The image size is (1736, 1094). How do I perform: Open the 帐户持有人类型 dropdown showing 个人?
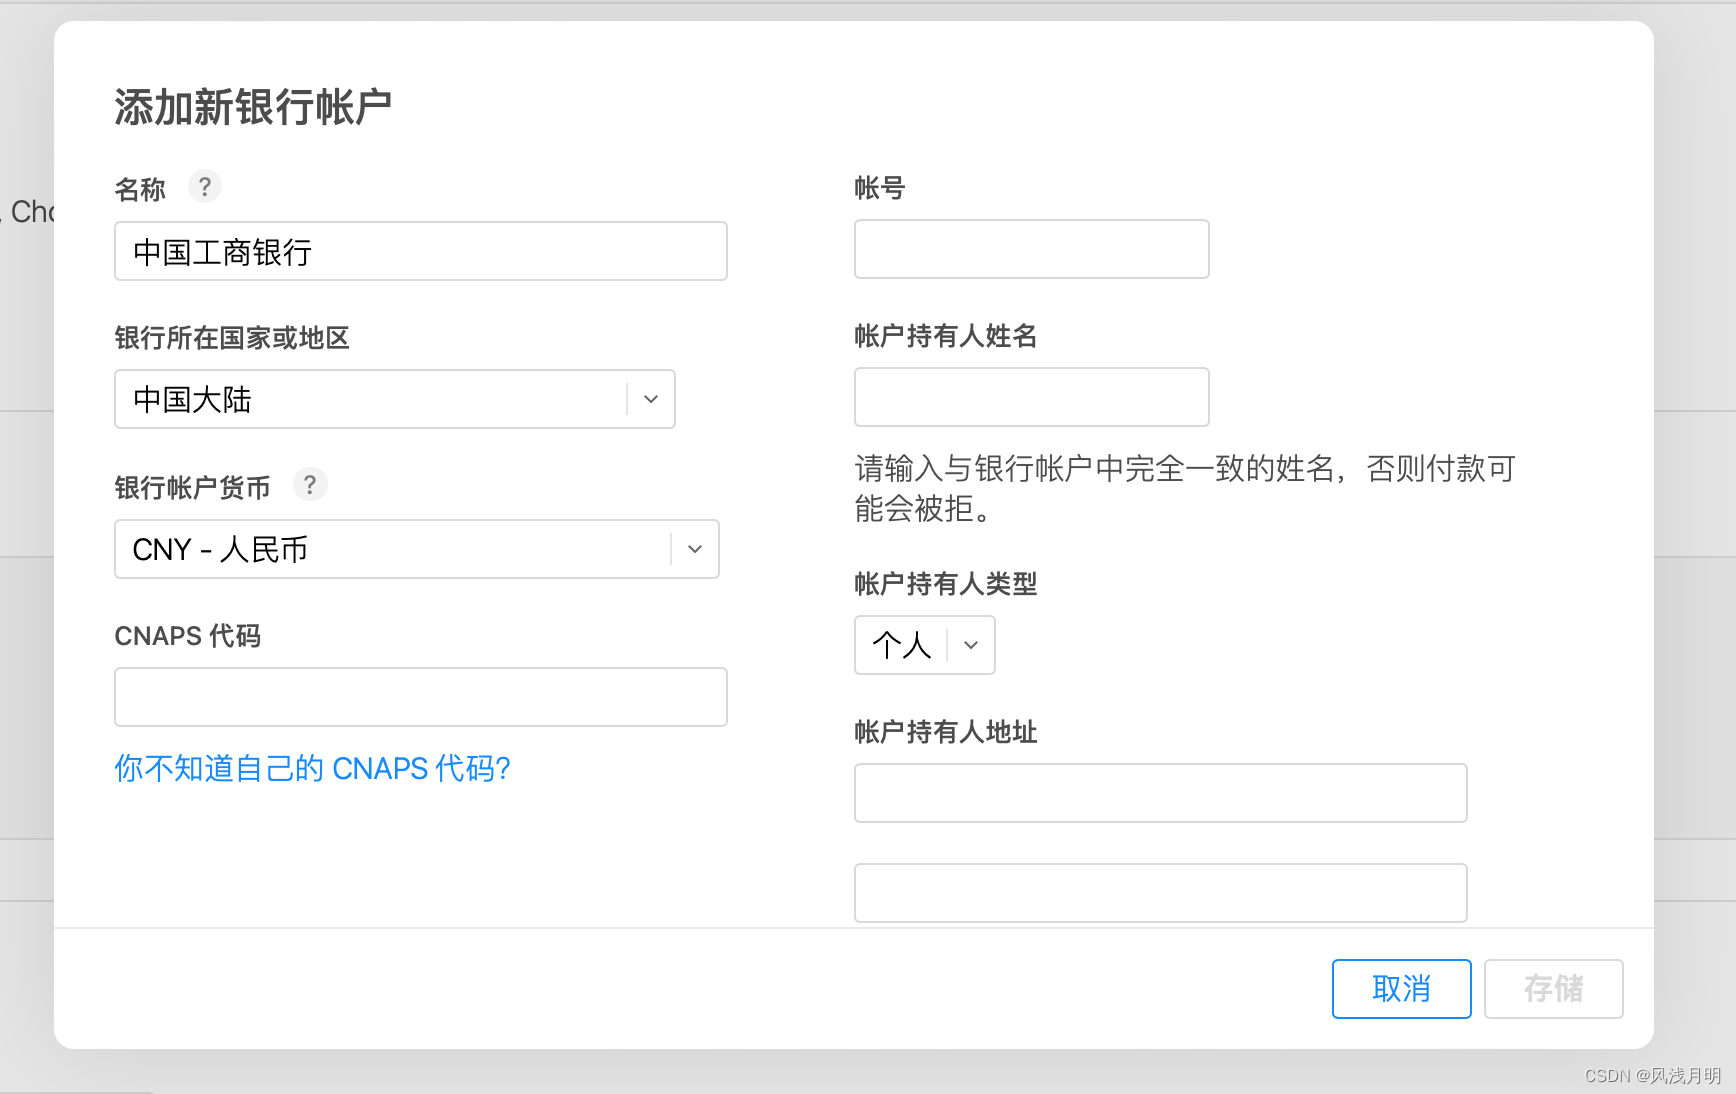pos(925,645)
